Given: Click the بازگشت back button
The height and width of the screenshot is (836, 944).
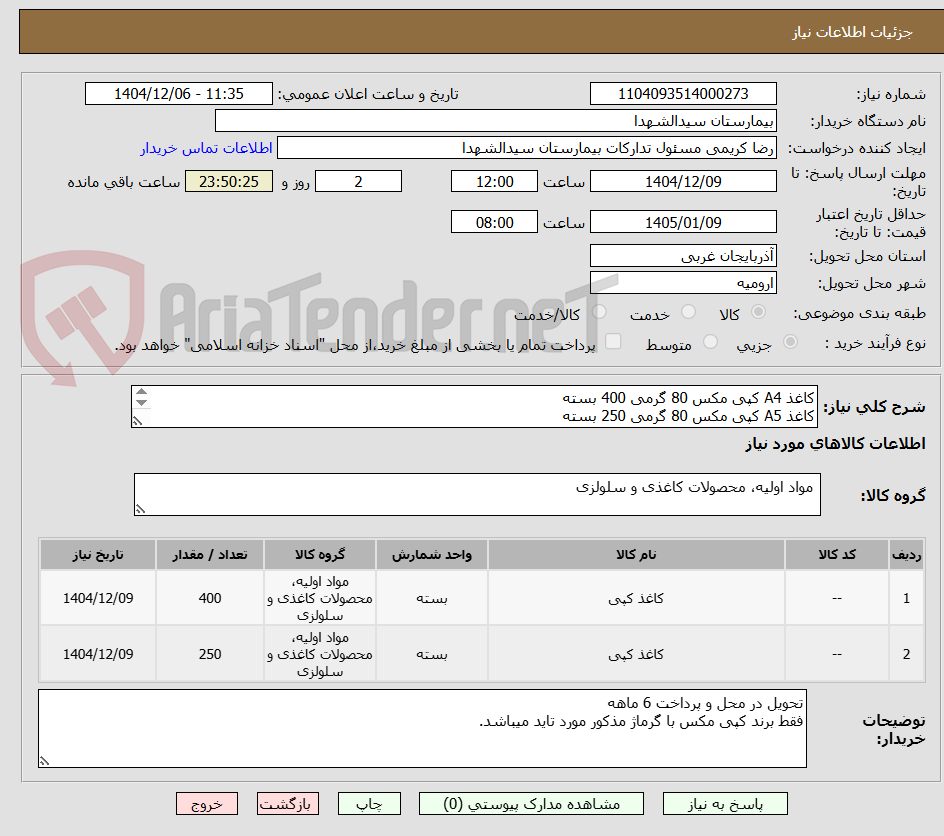Looking at the screenshot, I should point(287,804).
